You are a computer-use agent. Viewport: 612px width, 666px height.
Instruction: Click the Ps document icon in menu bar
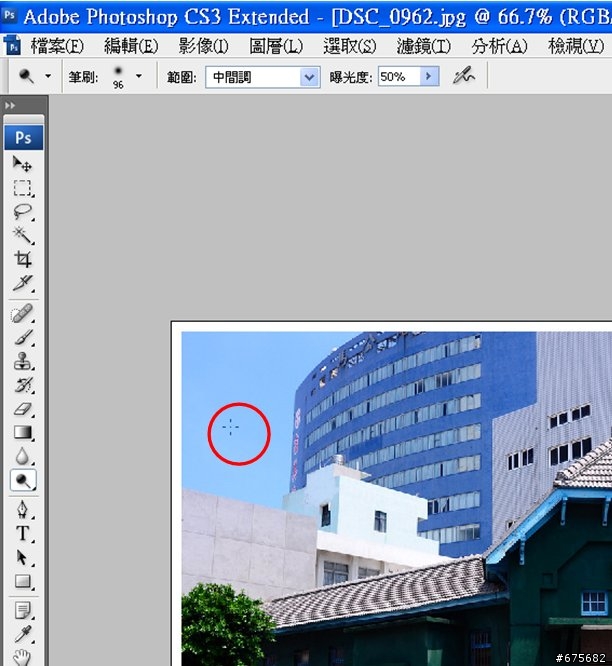pos(12,45)
